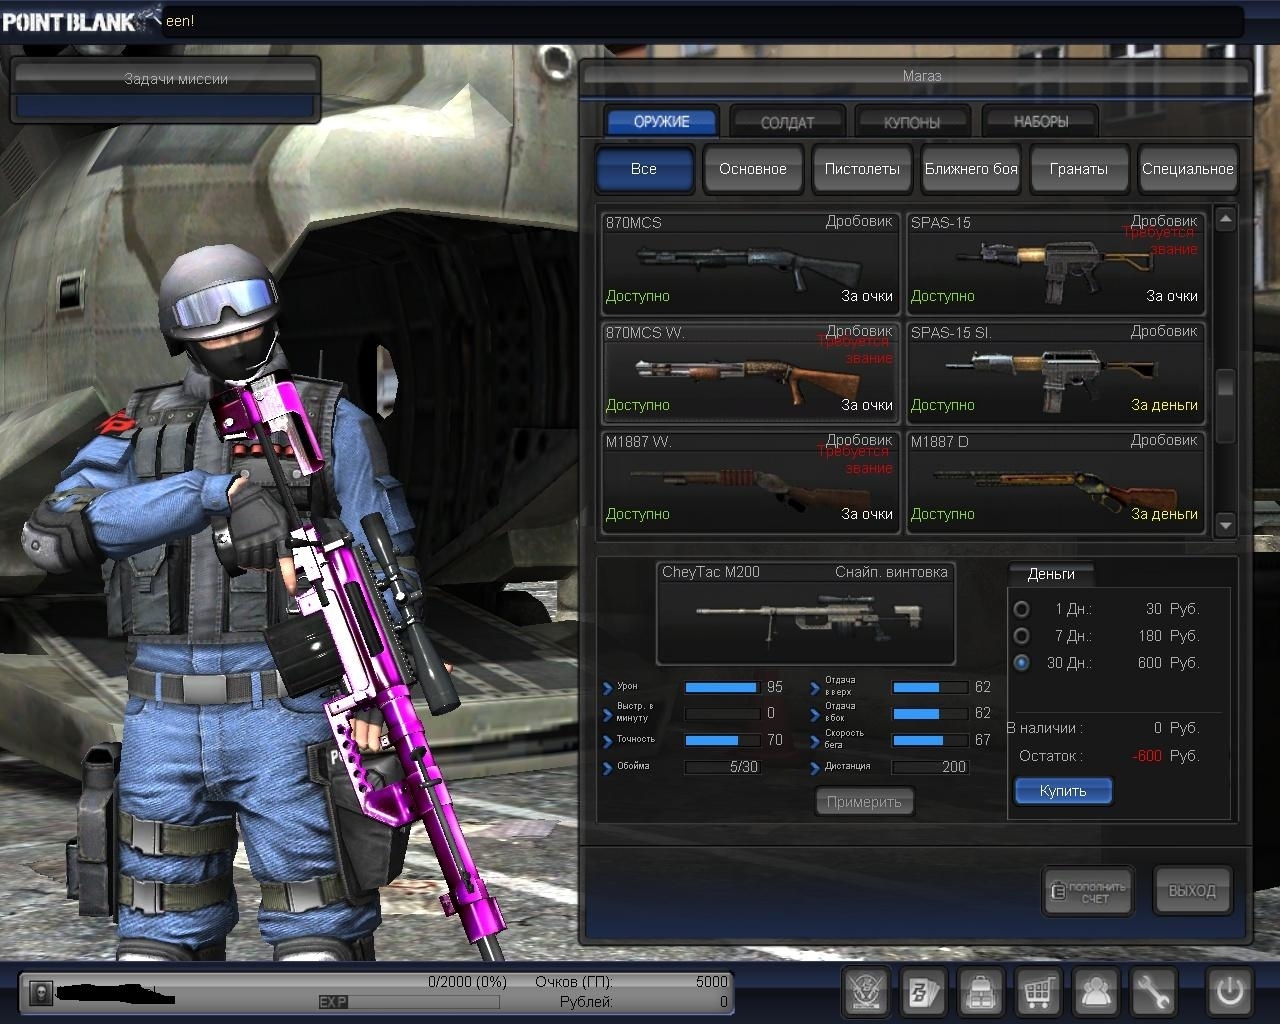This screenshot has height=1024, width=1280.
Task: Open the clan emblem icon in bottom bar
Action: point(866,992)
